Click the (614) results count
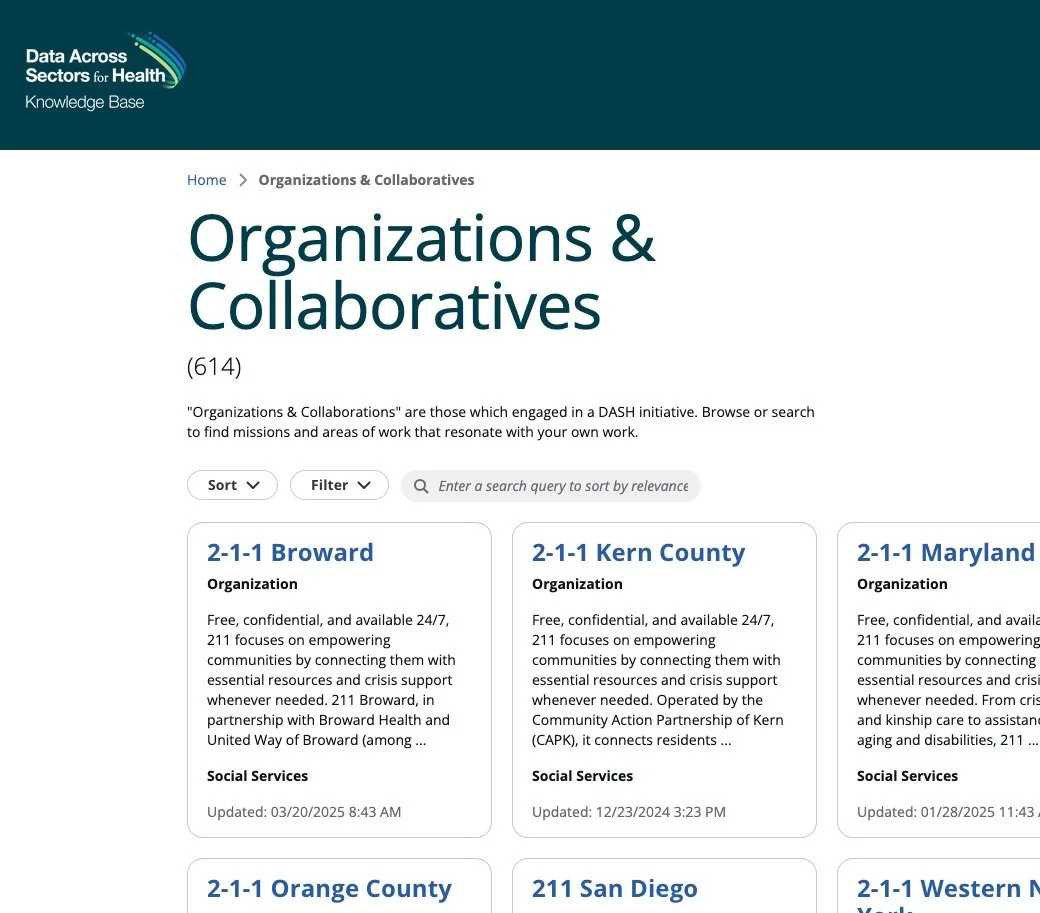 [214, 366]
